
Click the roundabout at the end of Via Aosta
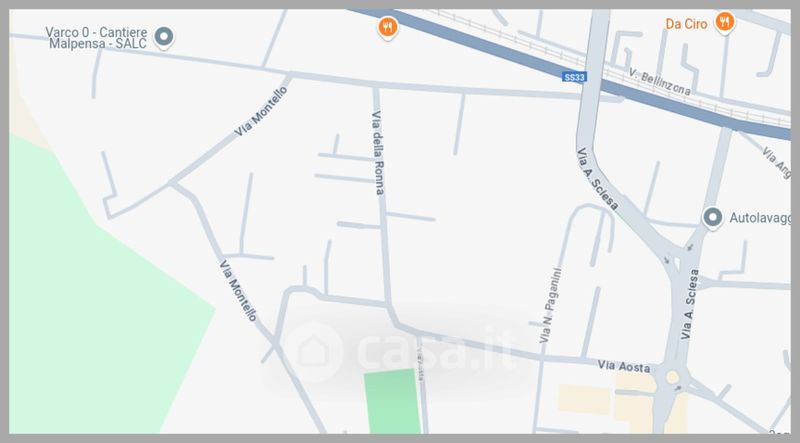(672, 377)
